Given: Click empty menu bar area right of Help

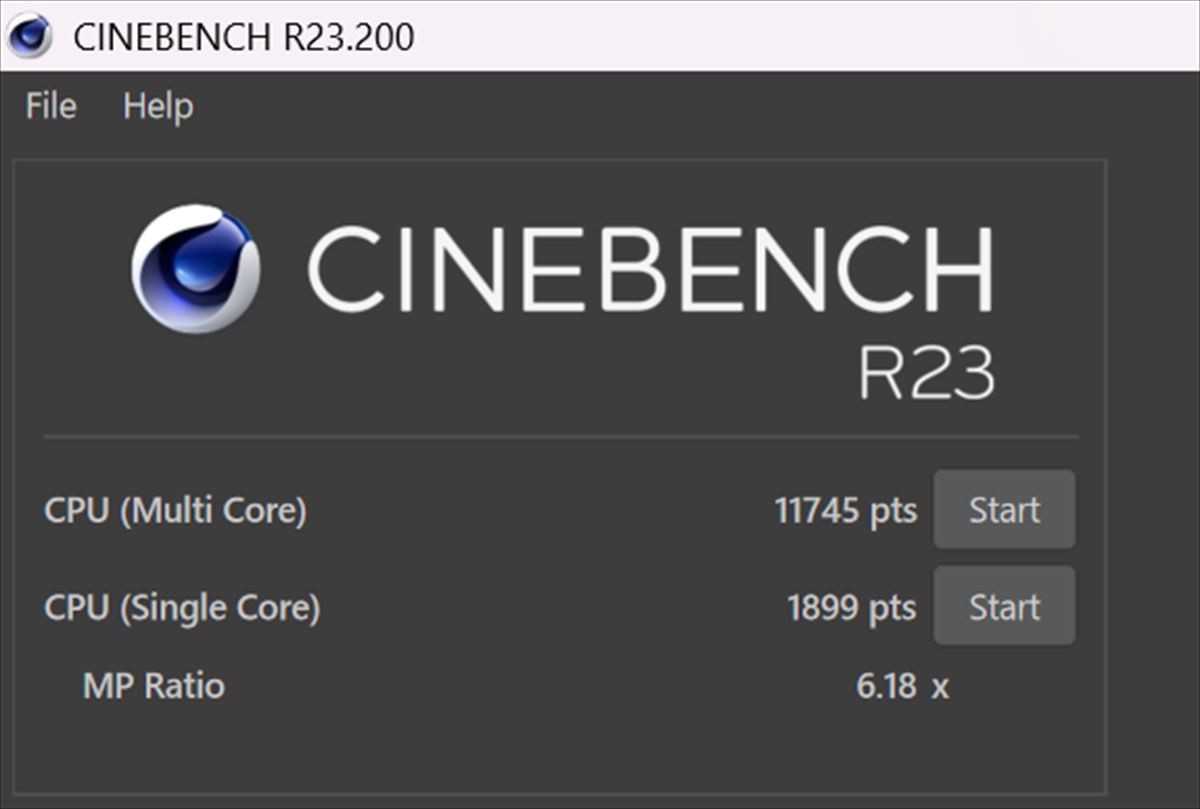Looking at the screenshot, I should 650,106.
